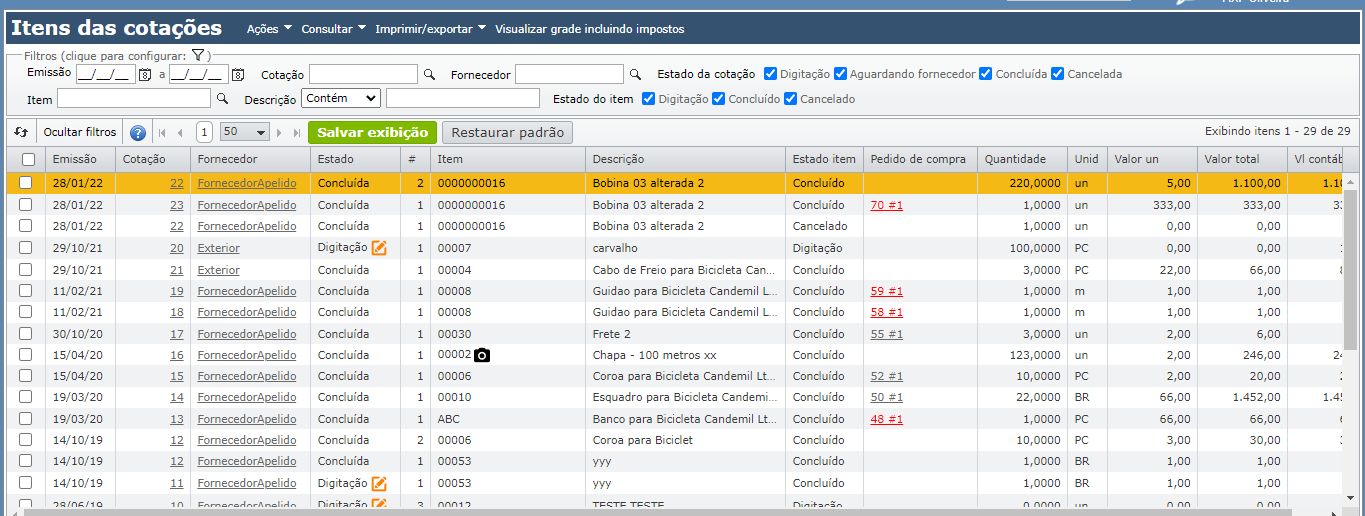Click the Ocultar filtros button
1365x516 pixels.
click(80, 132)
